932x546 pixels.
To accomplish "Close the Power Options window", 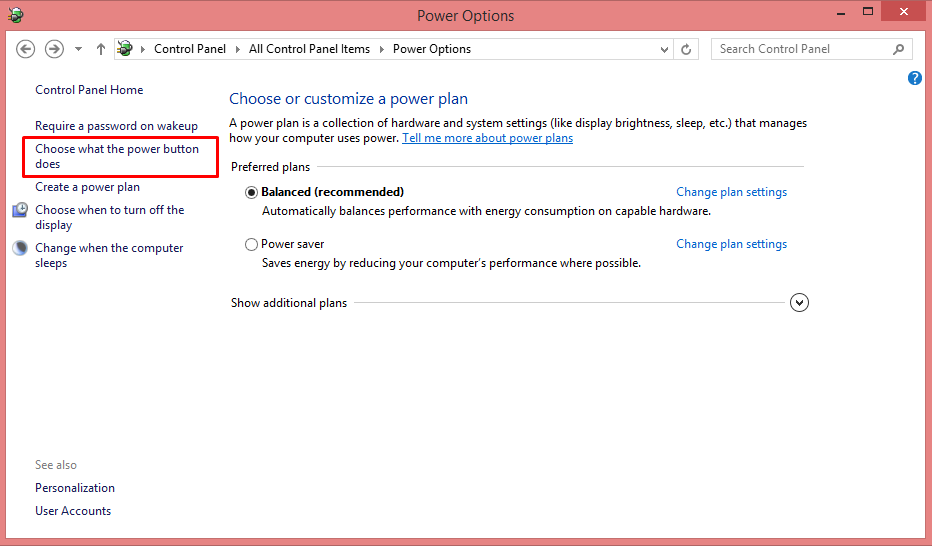I will click(x=904, y=11).
